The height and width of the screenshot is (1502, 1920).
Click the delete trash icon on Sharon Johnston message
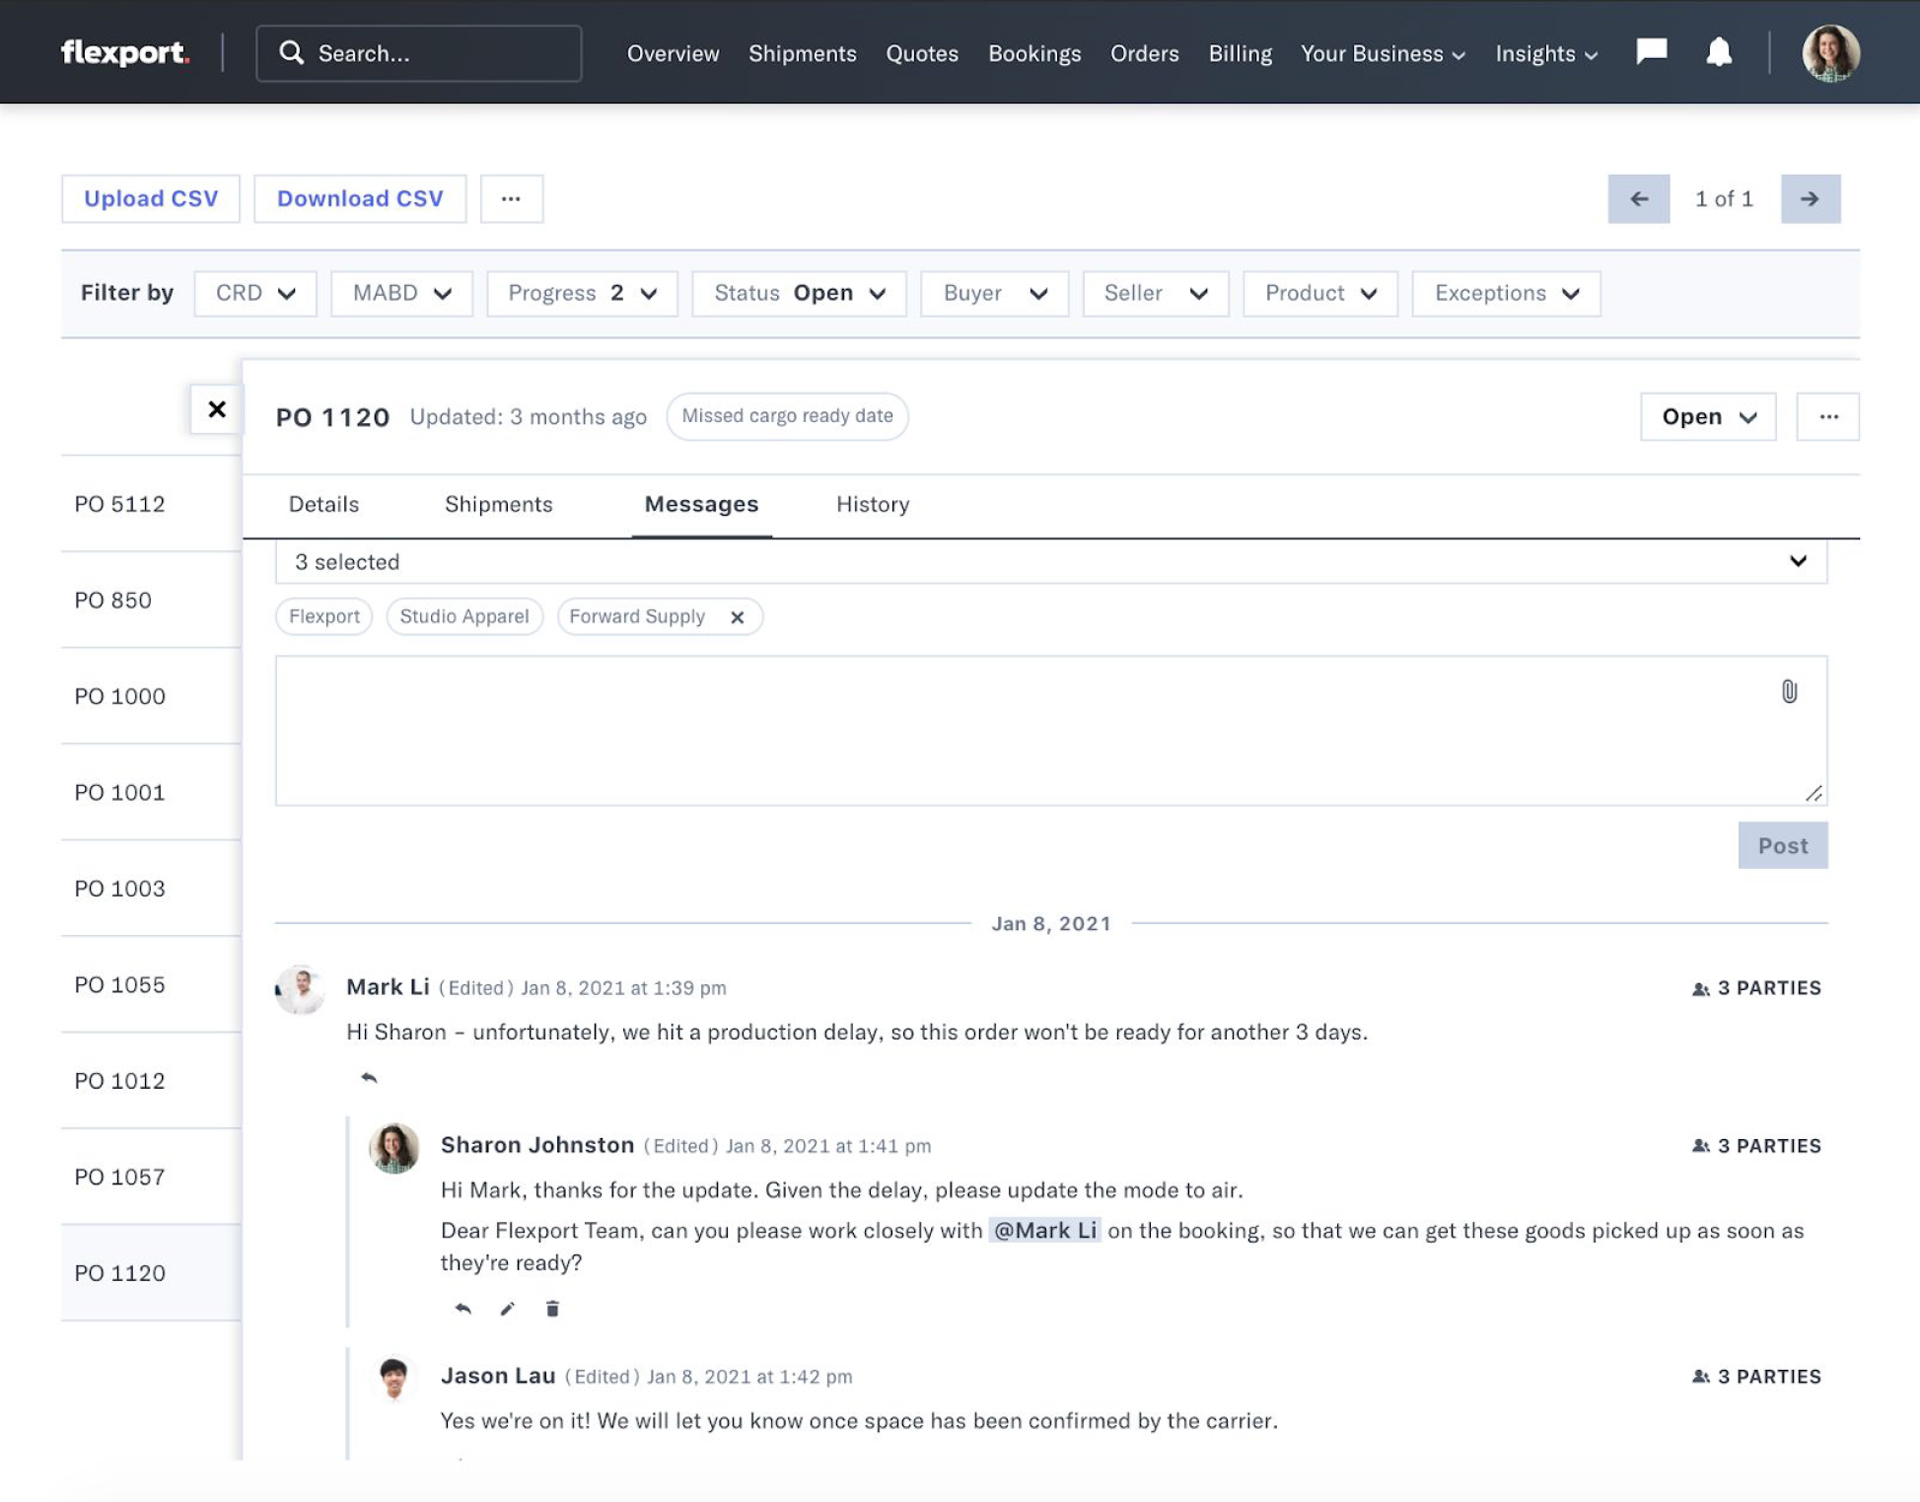(553, 1307)
